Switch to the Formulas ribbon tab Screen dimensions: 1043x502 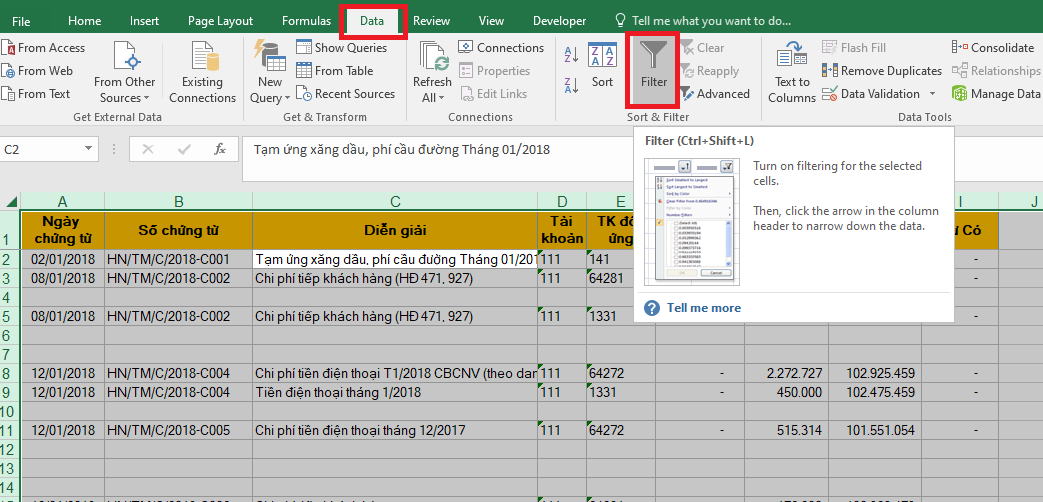click(307, 20)
